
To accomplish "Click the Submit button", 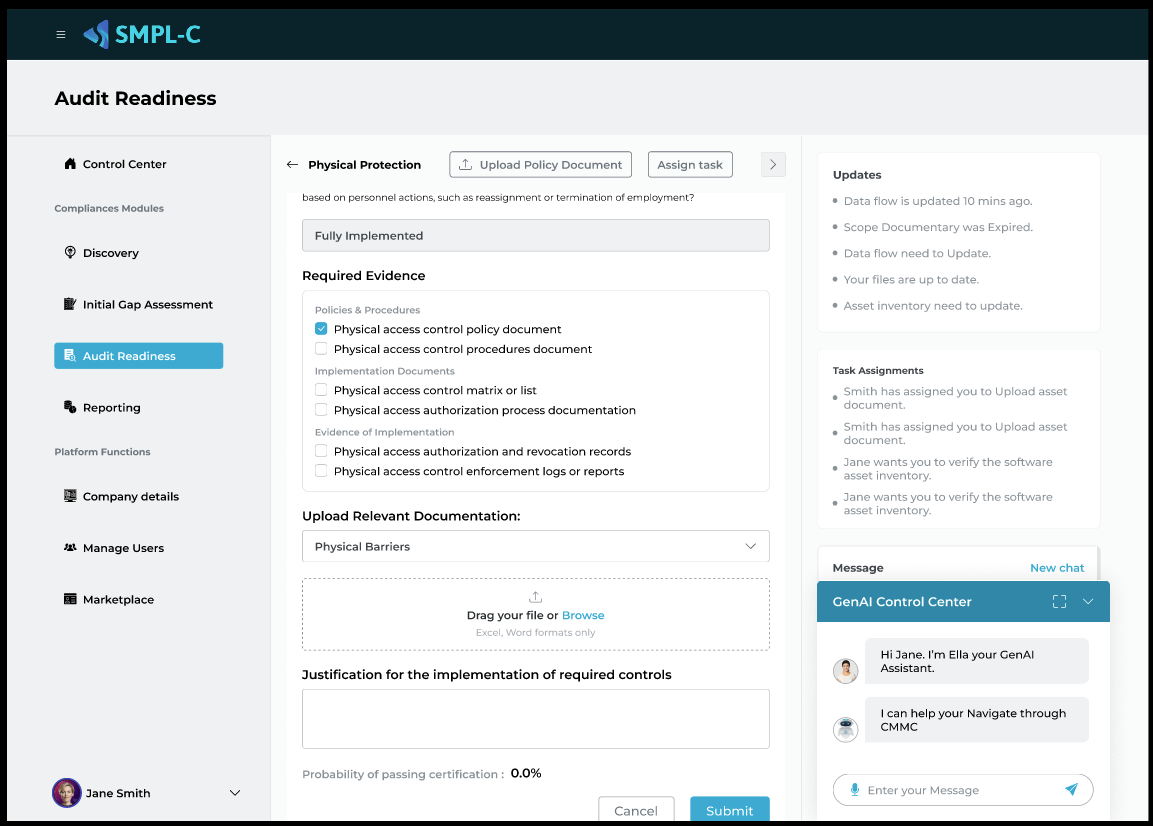I will [x=729, y=810].
